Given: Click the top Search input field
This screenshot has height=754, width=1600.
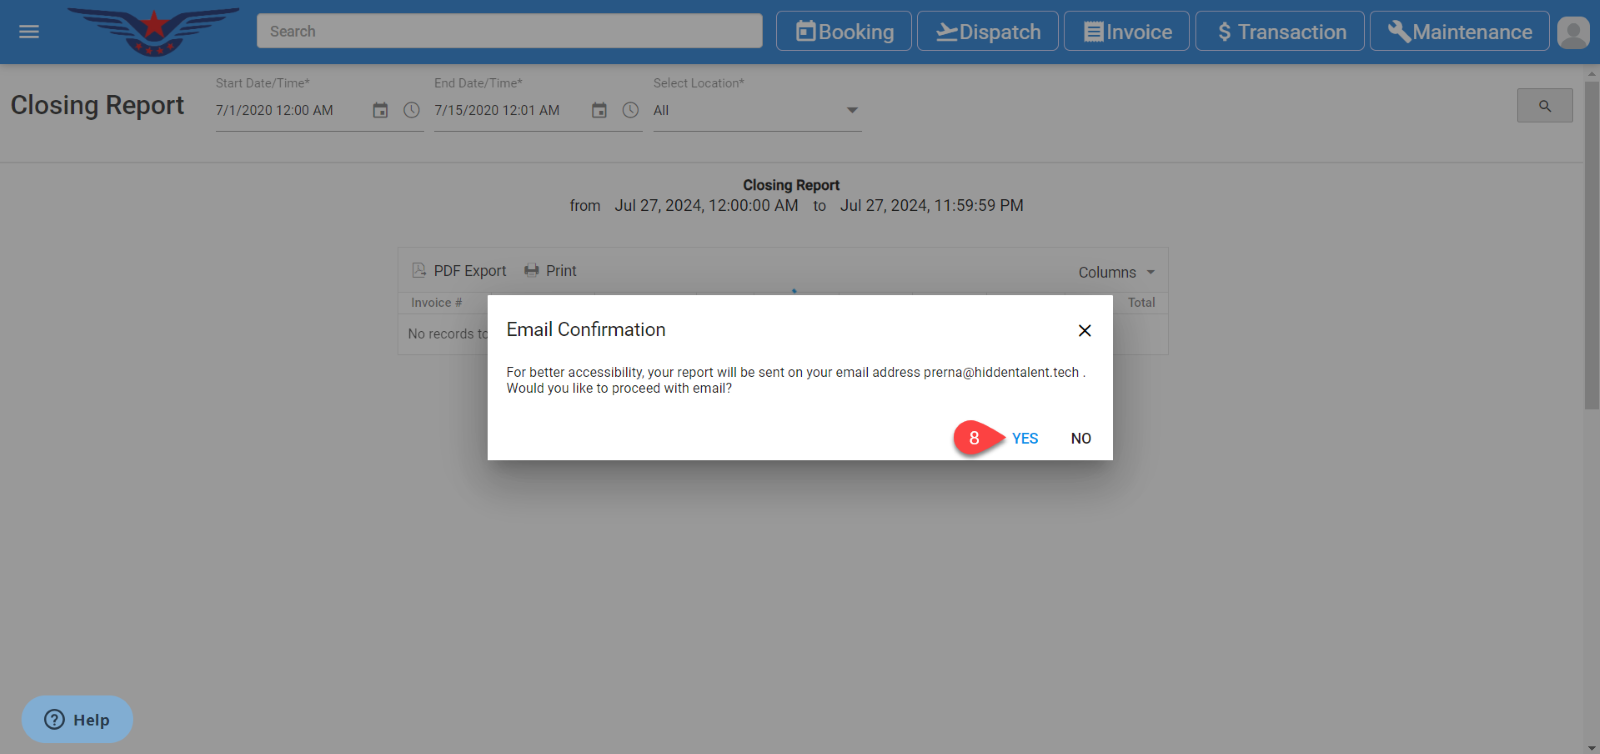Looking at the screenshot, I should coord(509,31).
